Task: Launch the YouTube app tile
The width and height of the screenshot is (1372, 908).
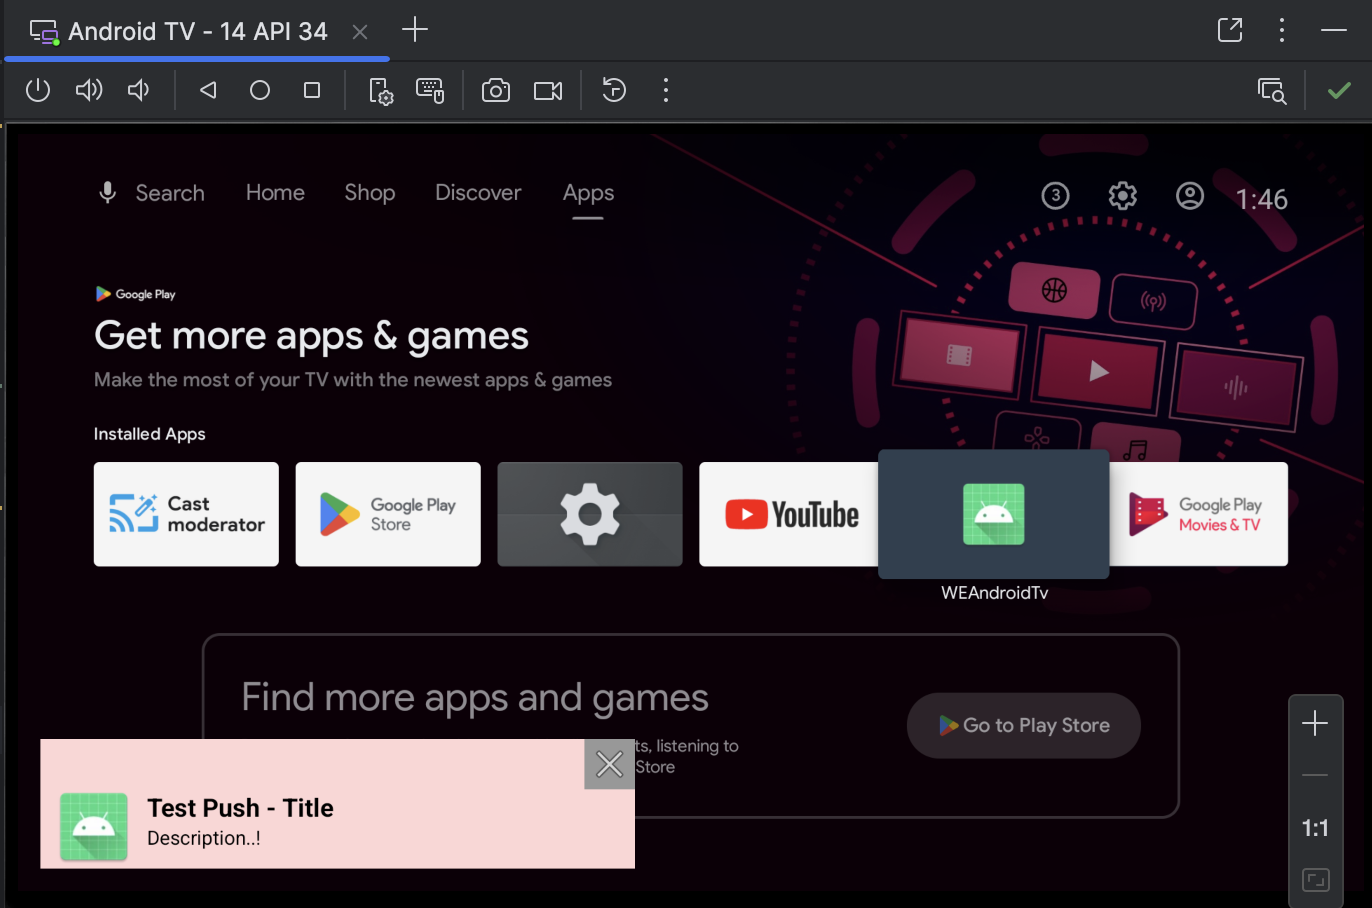Action: click(789, 514)
